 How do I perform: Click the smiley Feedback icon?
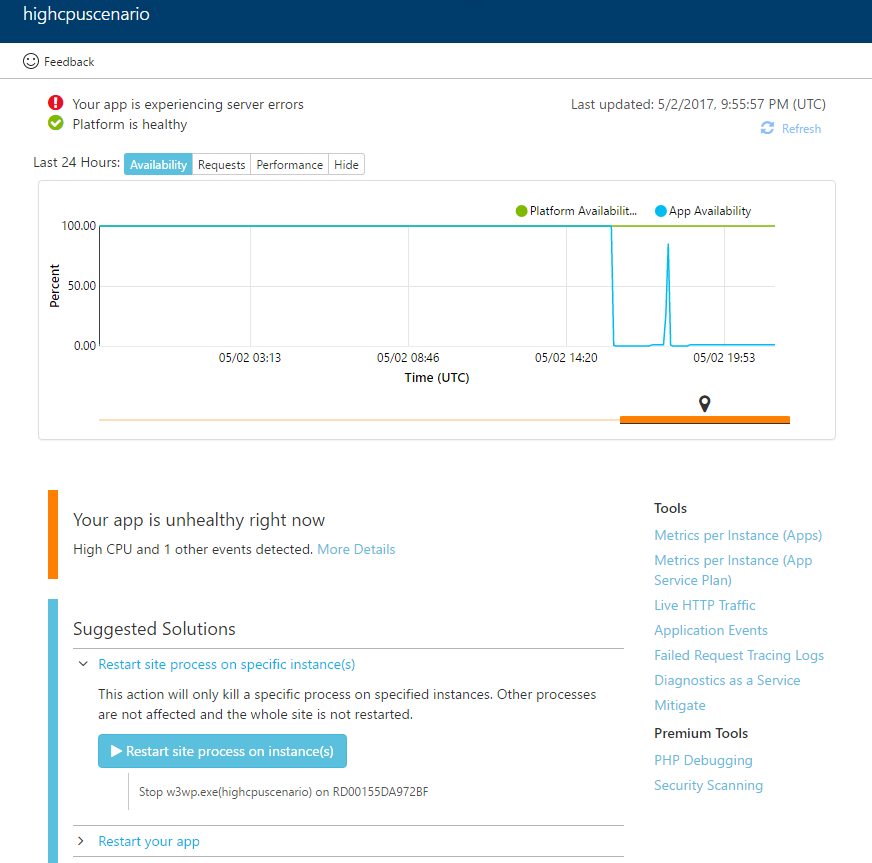31,61
